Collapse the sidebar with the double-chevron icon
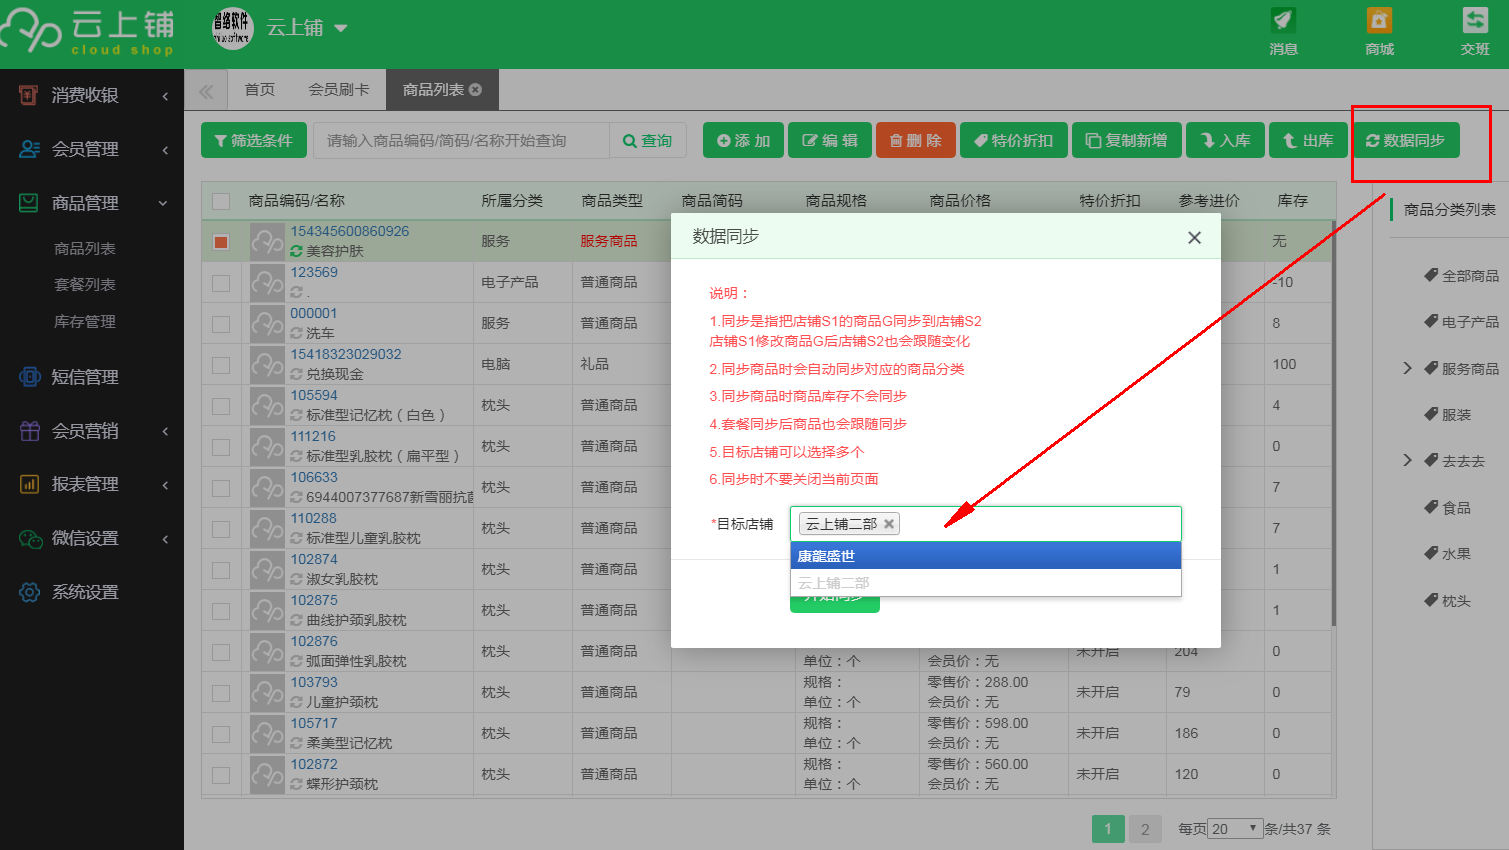 pos(206,91)
